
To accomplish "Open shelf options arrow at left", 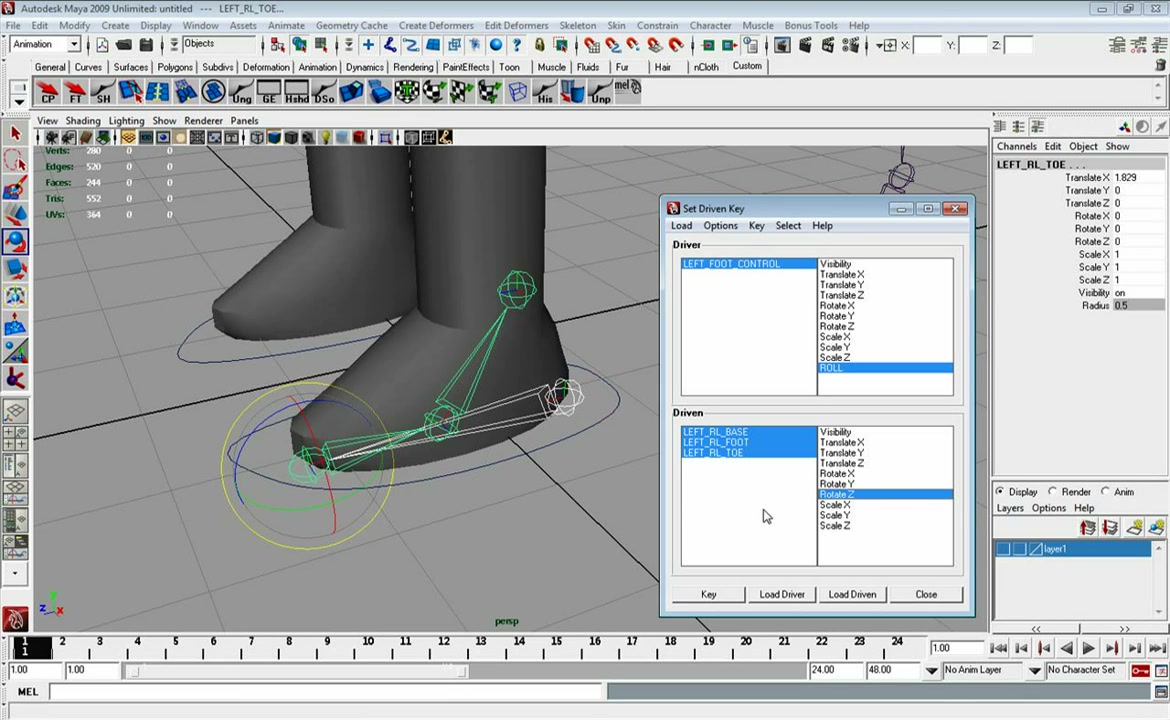I will tap(19, 101).
